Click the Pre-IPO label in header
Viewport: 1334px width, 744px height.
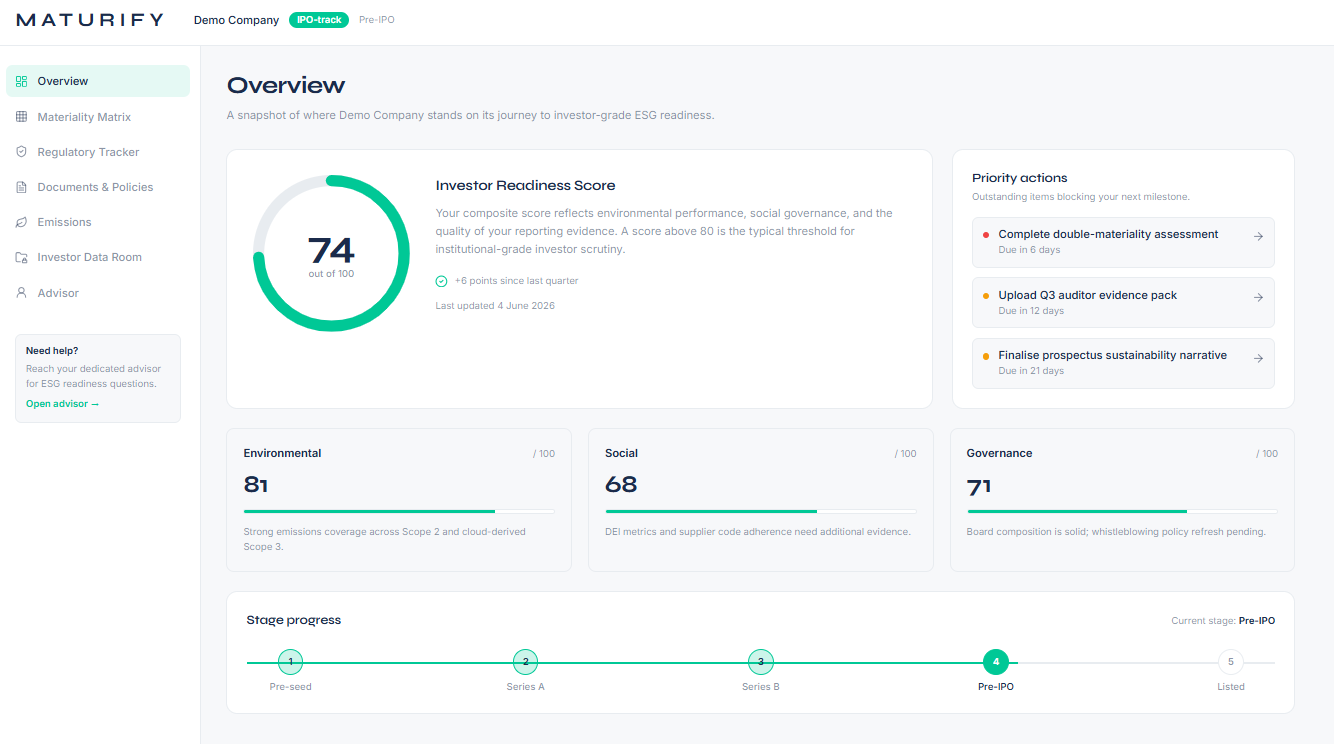click(x=377, y=20)
